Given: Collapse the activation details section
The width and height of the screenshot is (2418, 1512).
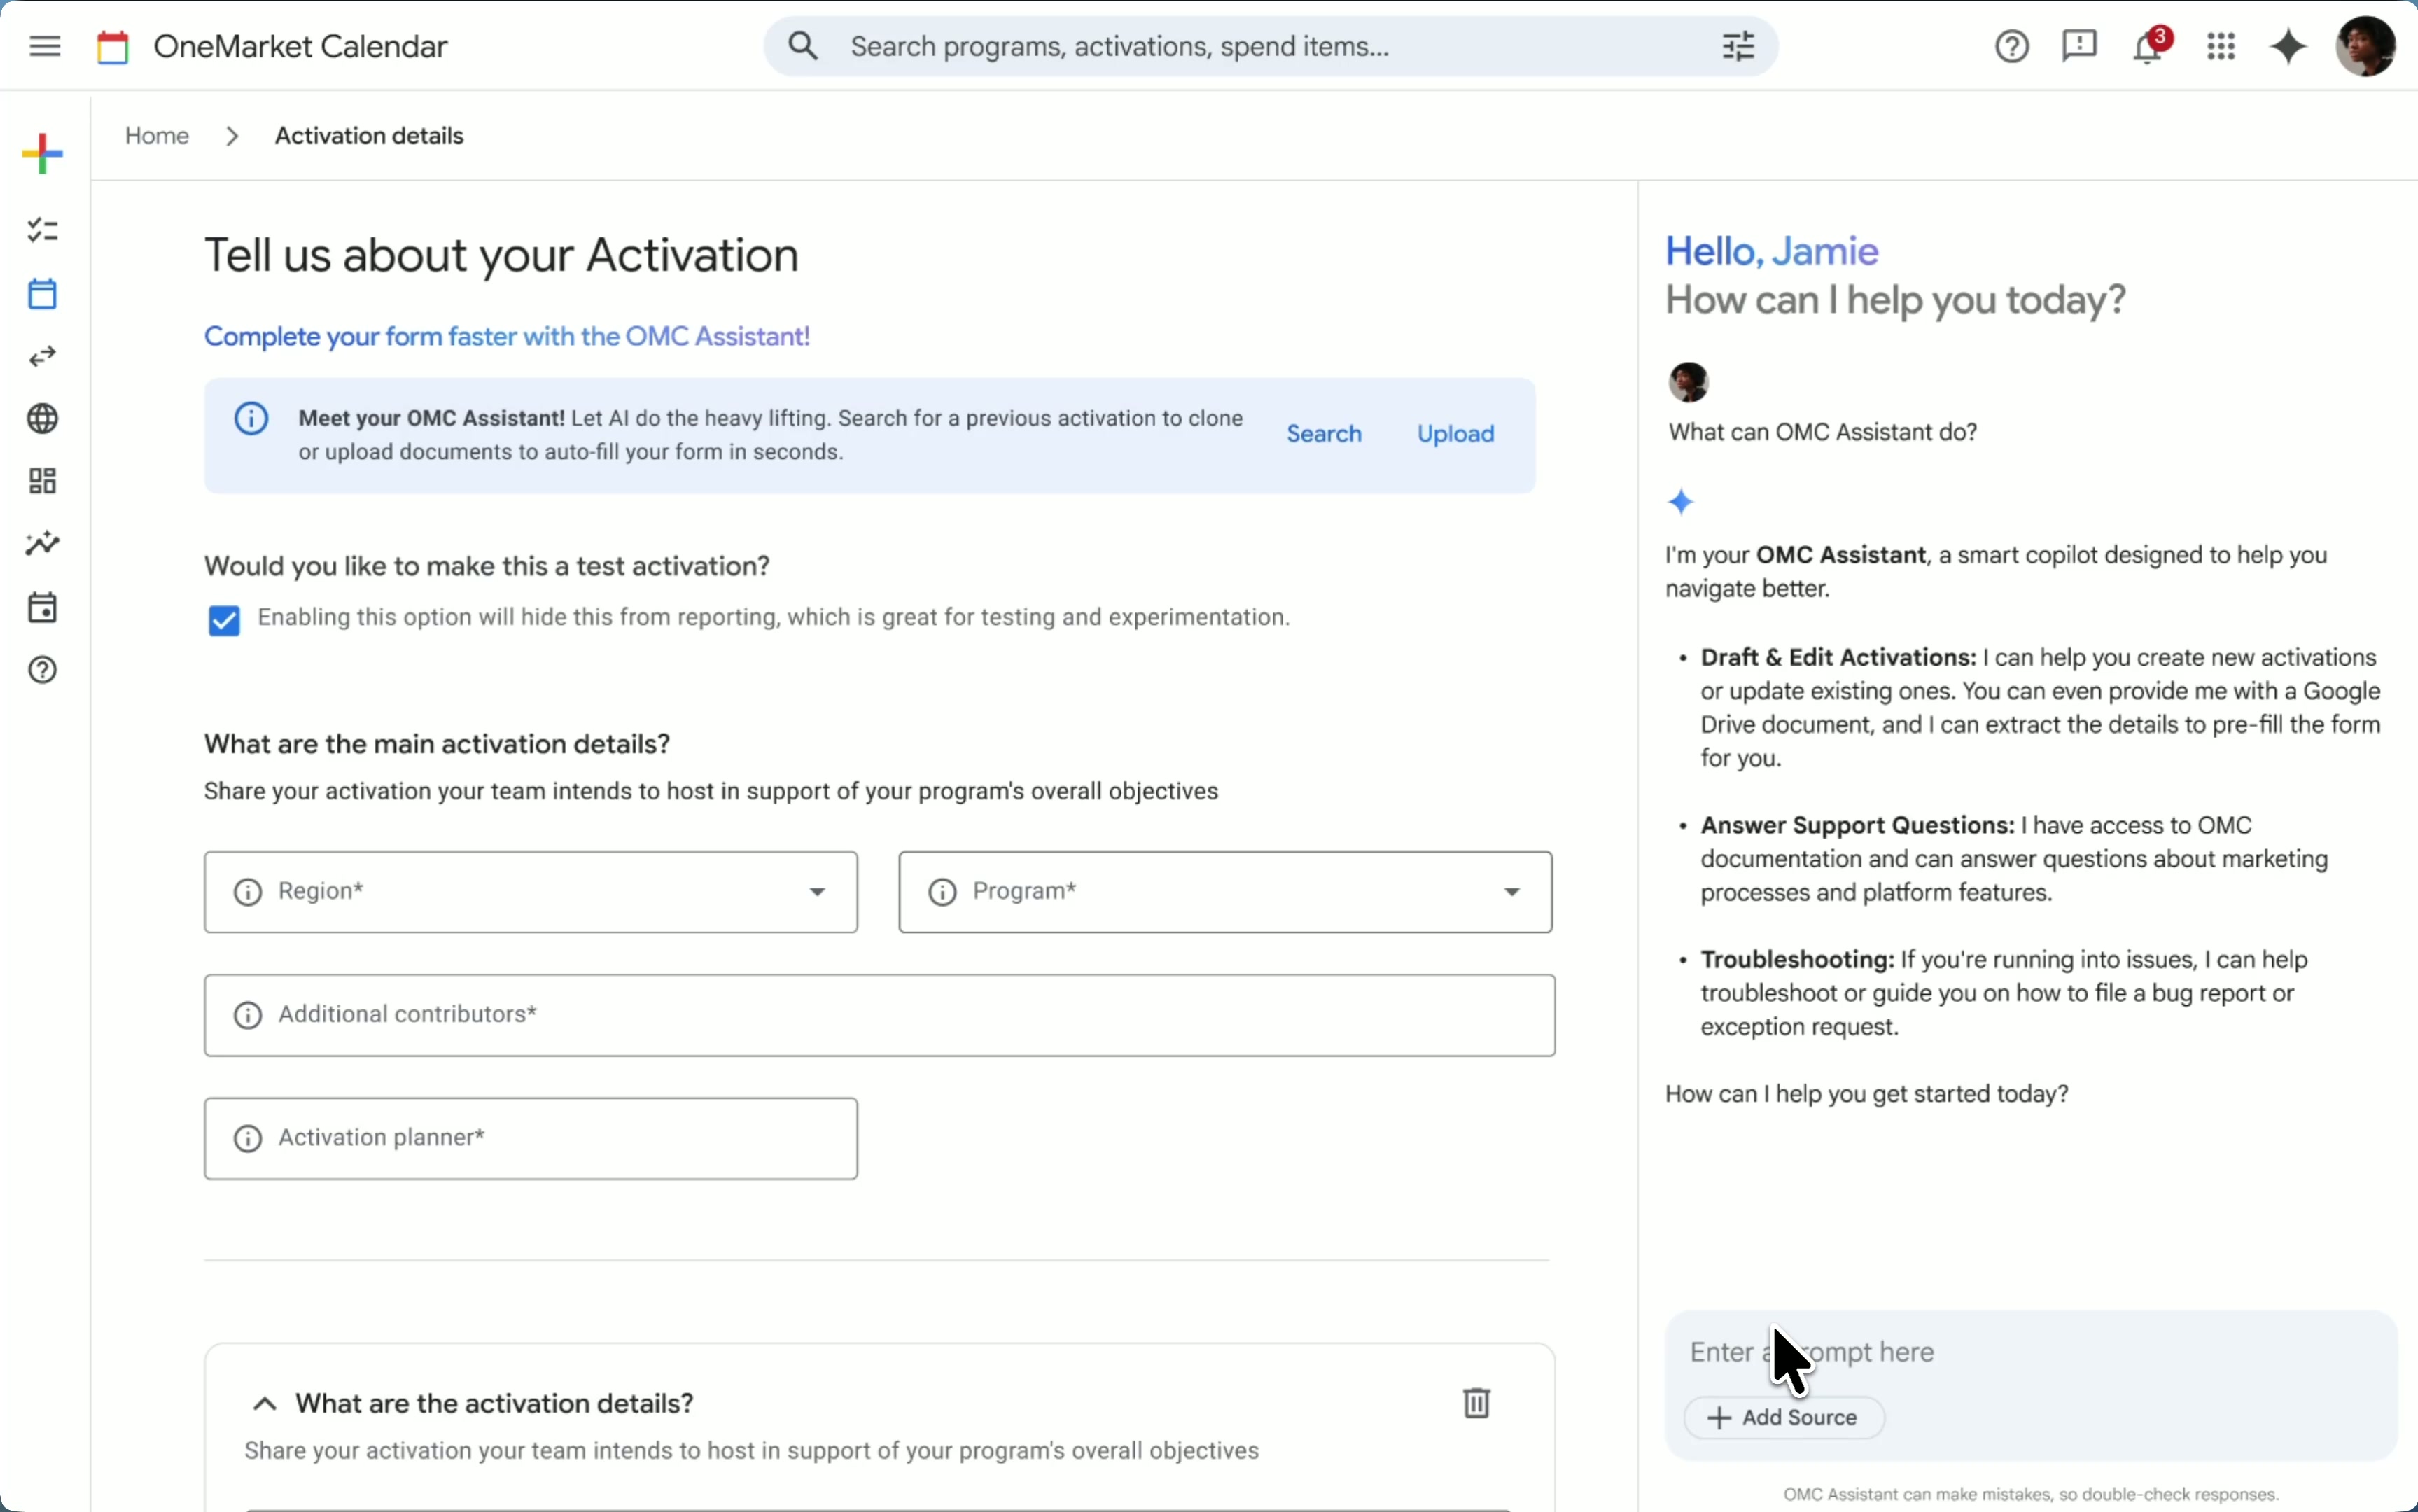Looking at the screenshot, I should (264, 1404).
